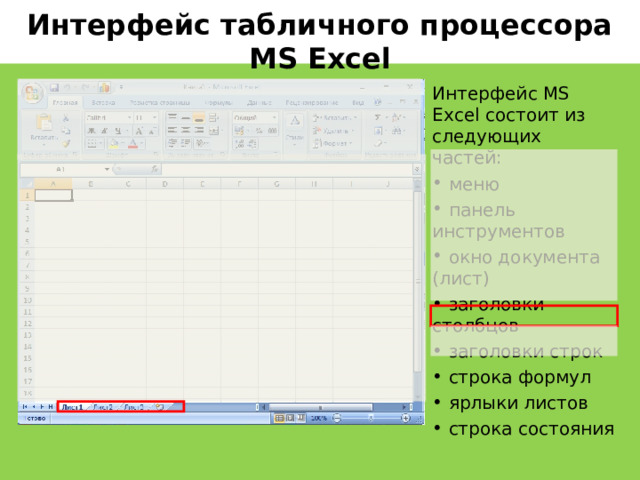640x480 pixels.
Task: Open the Name Box dropdown arrow
Action: coord(107,169)
